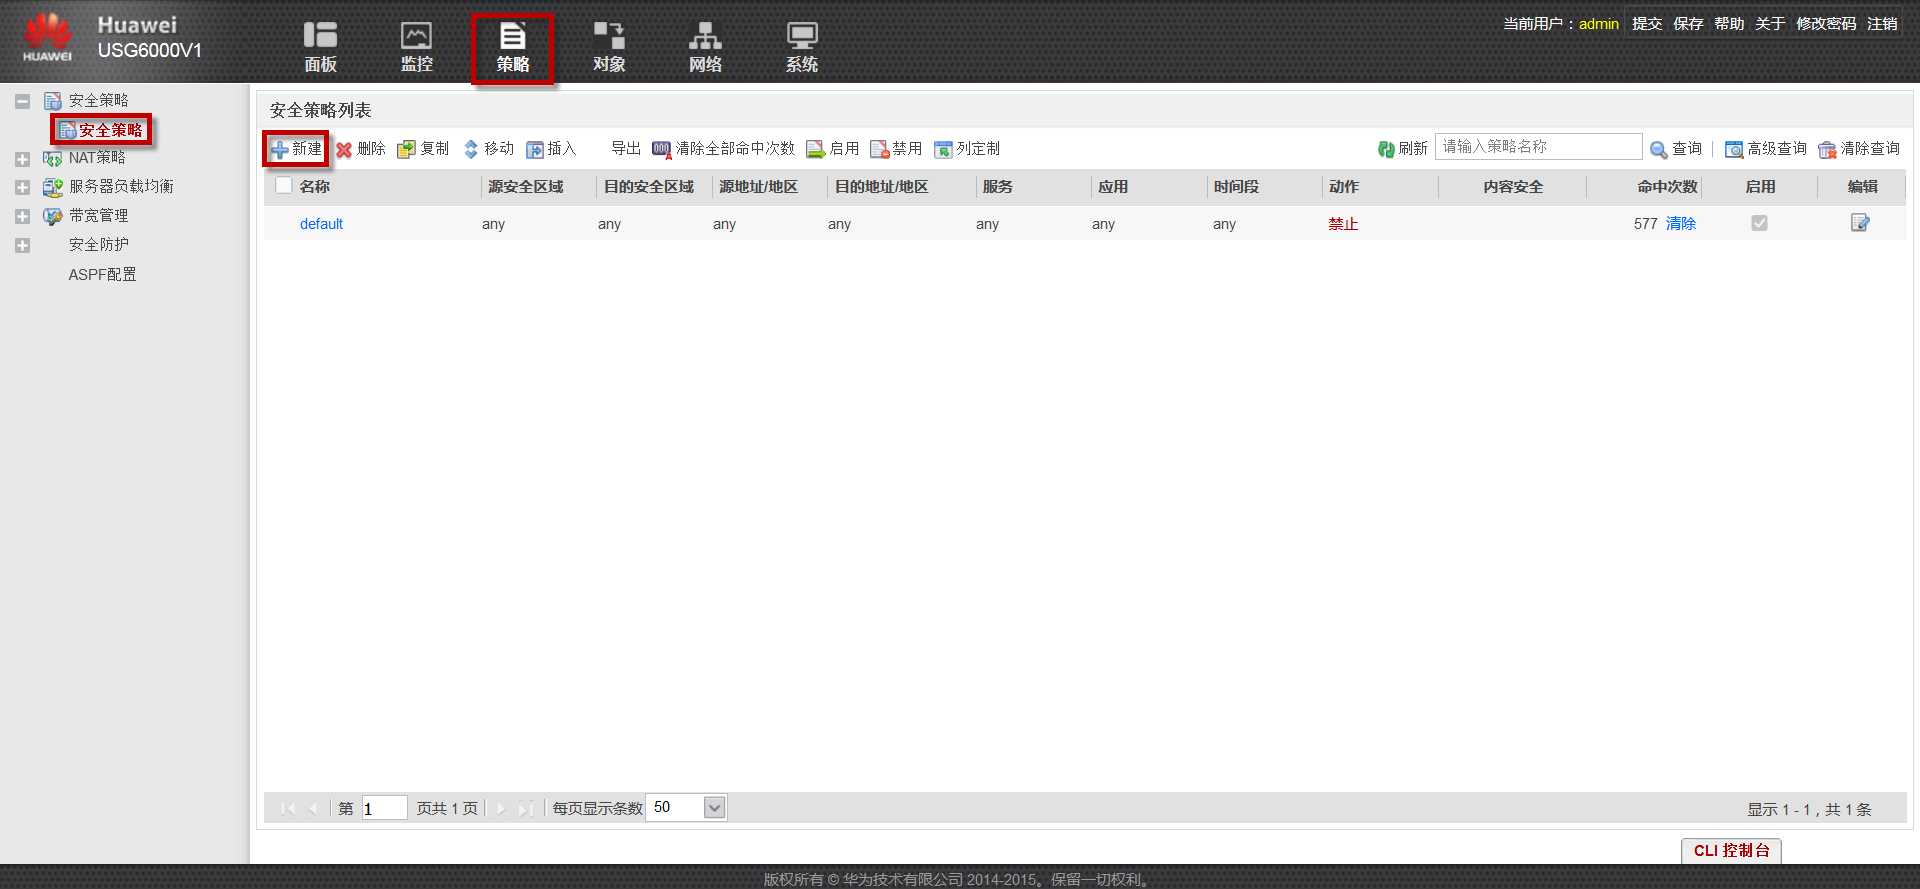The image size is (1920, 889).
Task: Click 新建 to create a policy
Action: [296, 149]
